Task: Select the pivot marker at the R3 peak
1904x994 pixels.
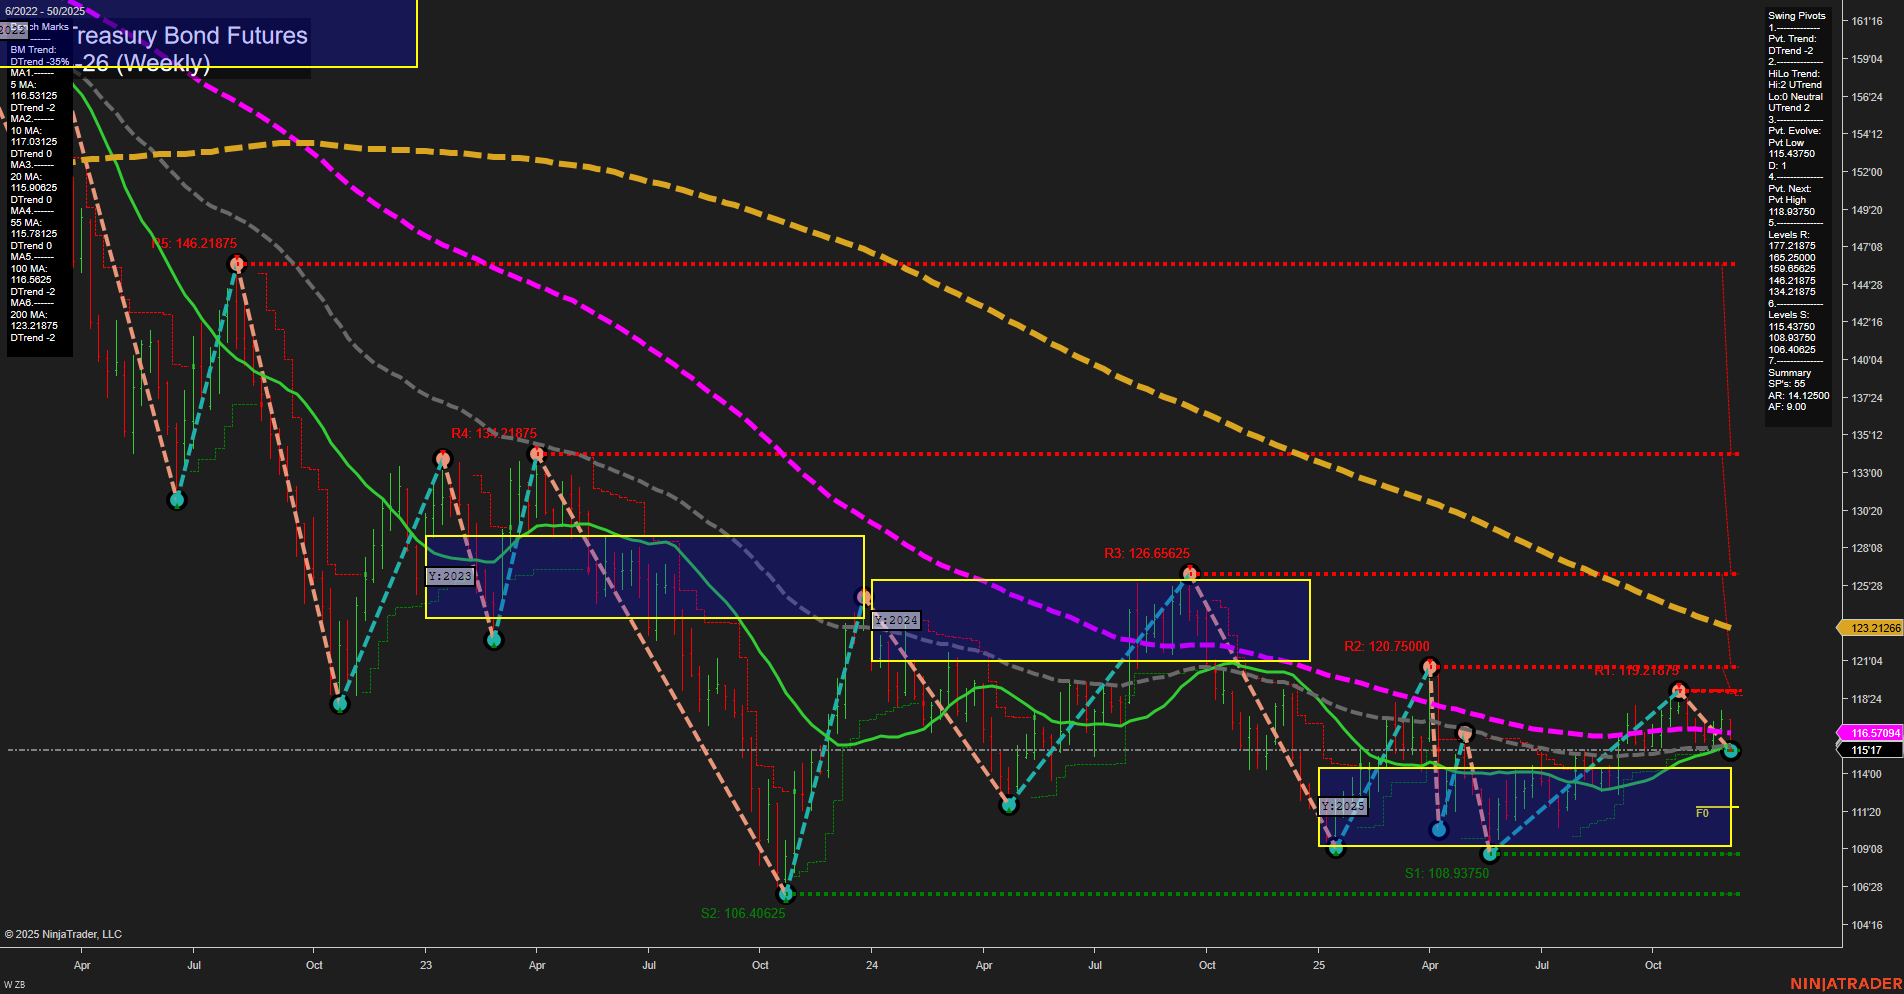Action: coord(1190,573)
